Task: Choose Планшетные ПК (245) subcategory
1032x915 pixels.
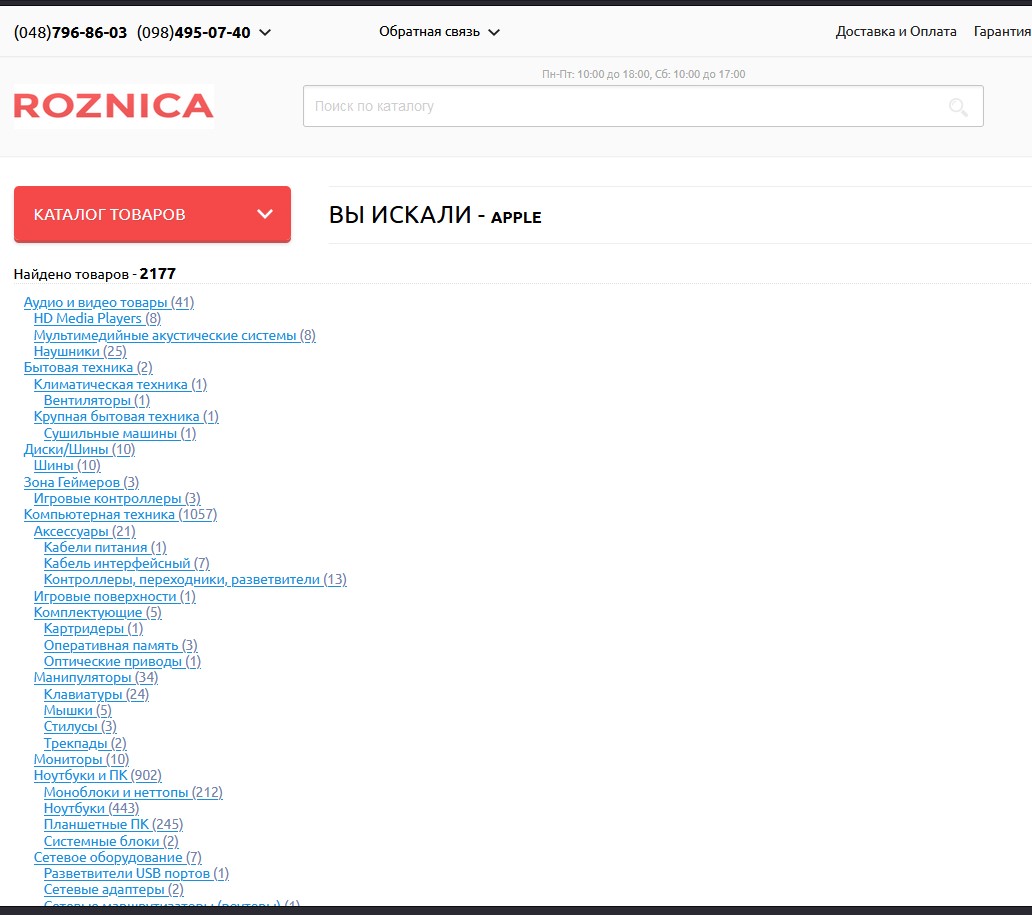Action: [x=113, y=824]
